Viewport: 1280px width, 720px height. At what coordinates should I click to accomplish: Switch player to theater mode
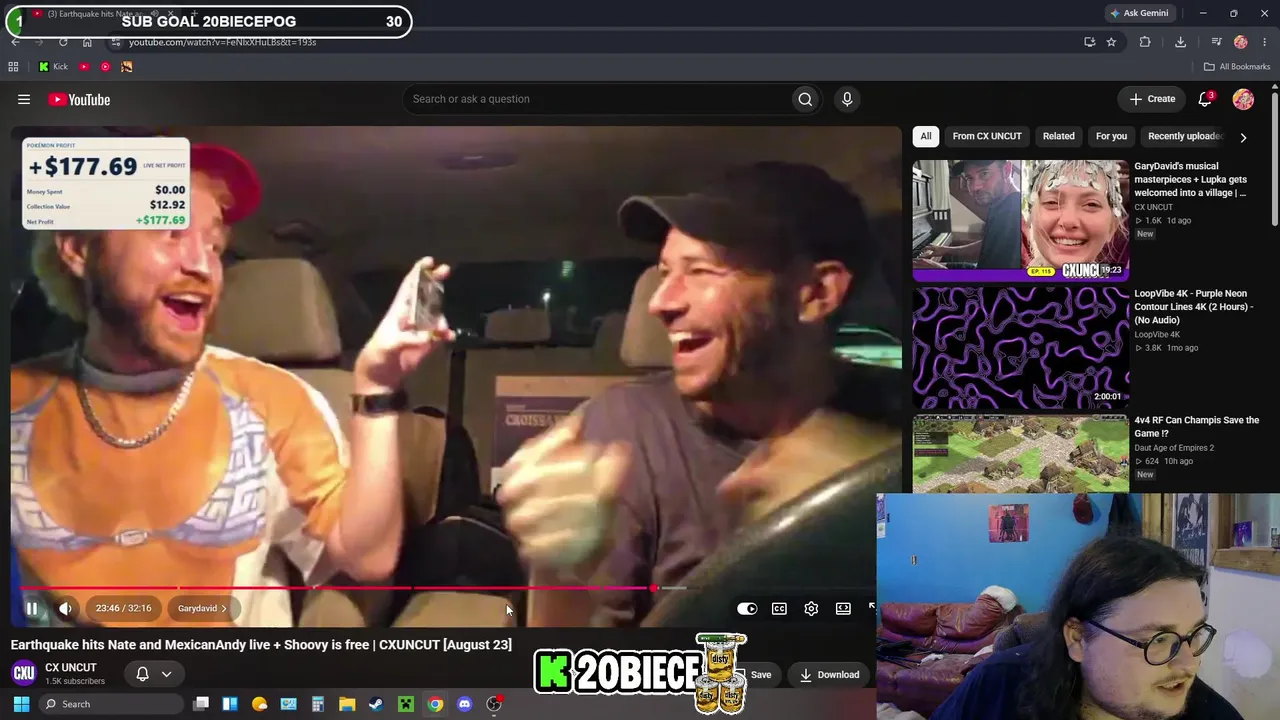843,608
